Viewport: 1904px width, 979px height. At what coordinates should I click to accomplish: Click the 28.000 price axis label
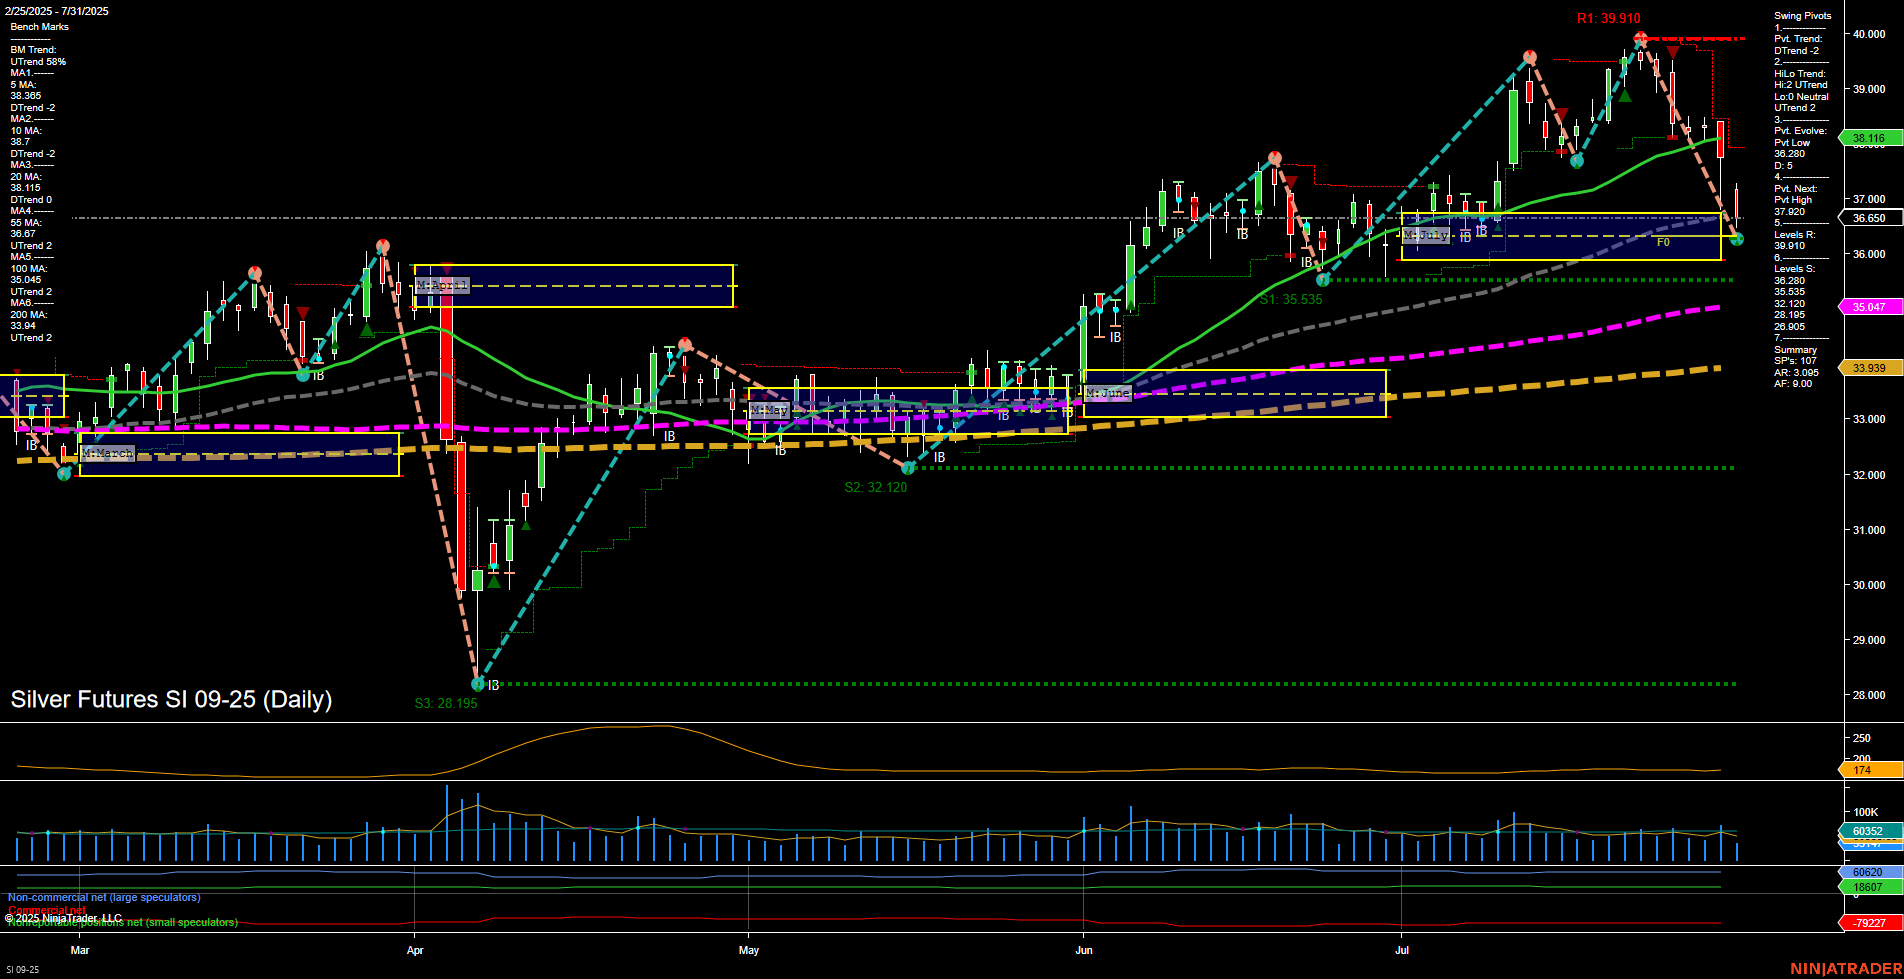coord(1869,695)
